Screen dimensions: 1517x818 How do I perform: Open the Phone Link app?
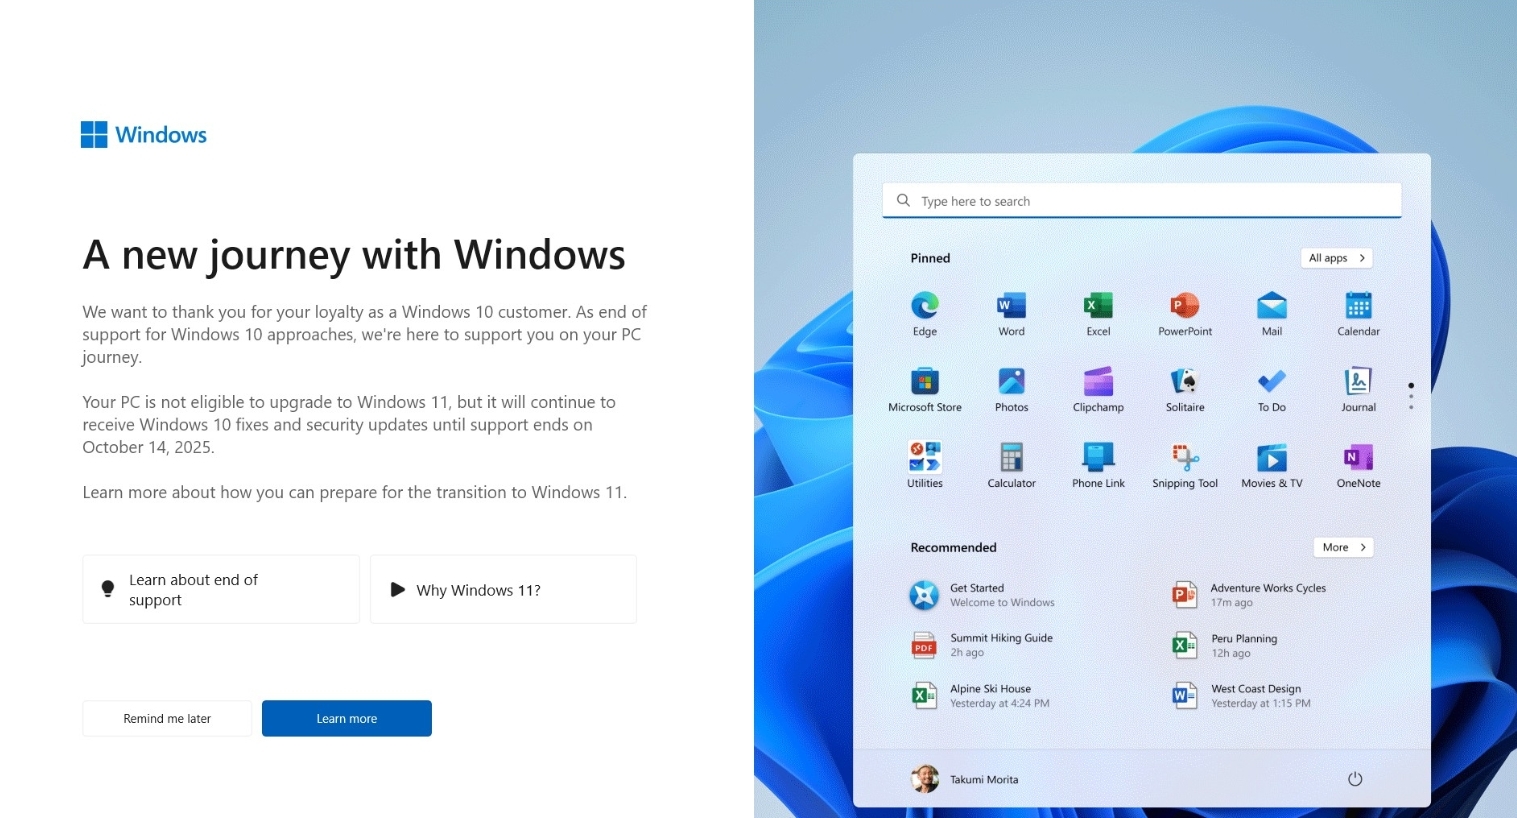click(x=1098, y=457)
